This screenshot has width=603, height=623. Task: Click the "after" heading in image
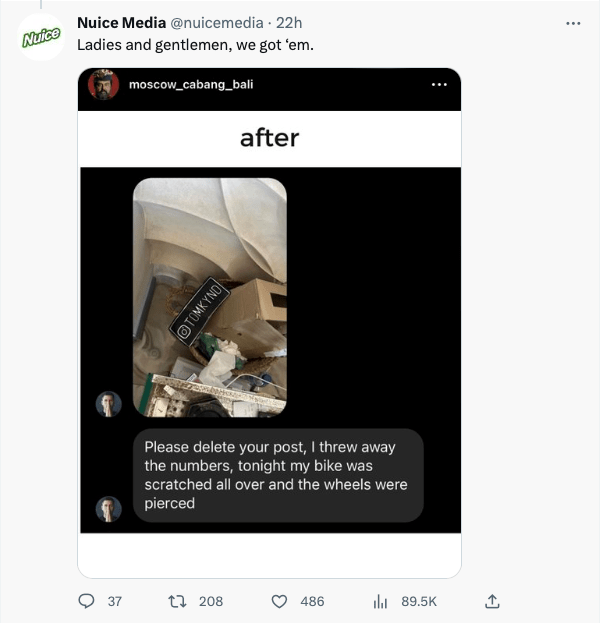click(x=269, y=138)
